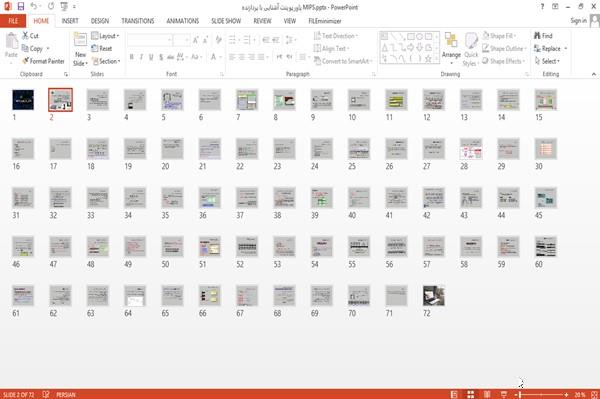Viewport: 600px width, 399px height.
Task: Toggle Bold formatting
Action: pyautogui.click(x=132, y=57)
